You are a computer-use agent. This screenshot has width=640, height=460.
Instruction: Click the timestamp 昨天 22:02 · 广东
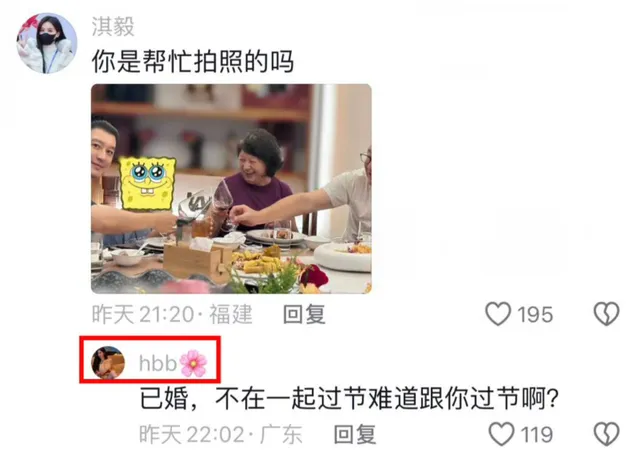click(x=220, y=434)
